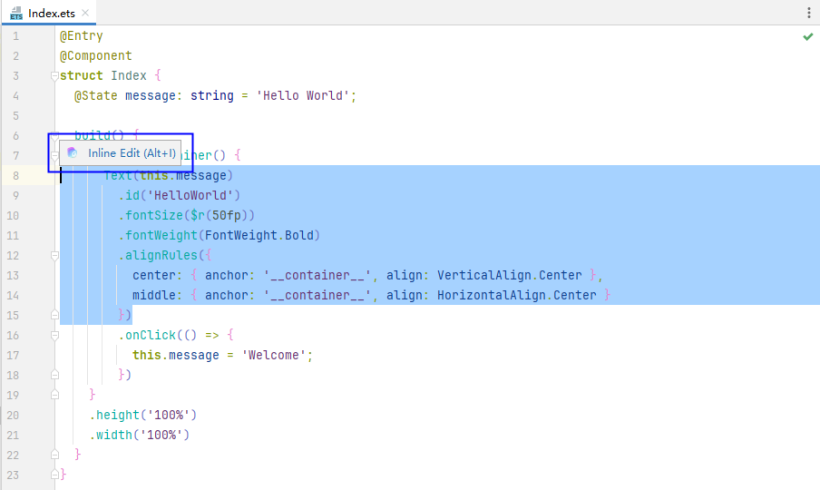
Task: Click fold end marker on line 22
Action: (53, 455)
